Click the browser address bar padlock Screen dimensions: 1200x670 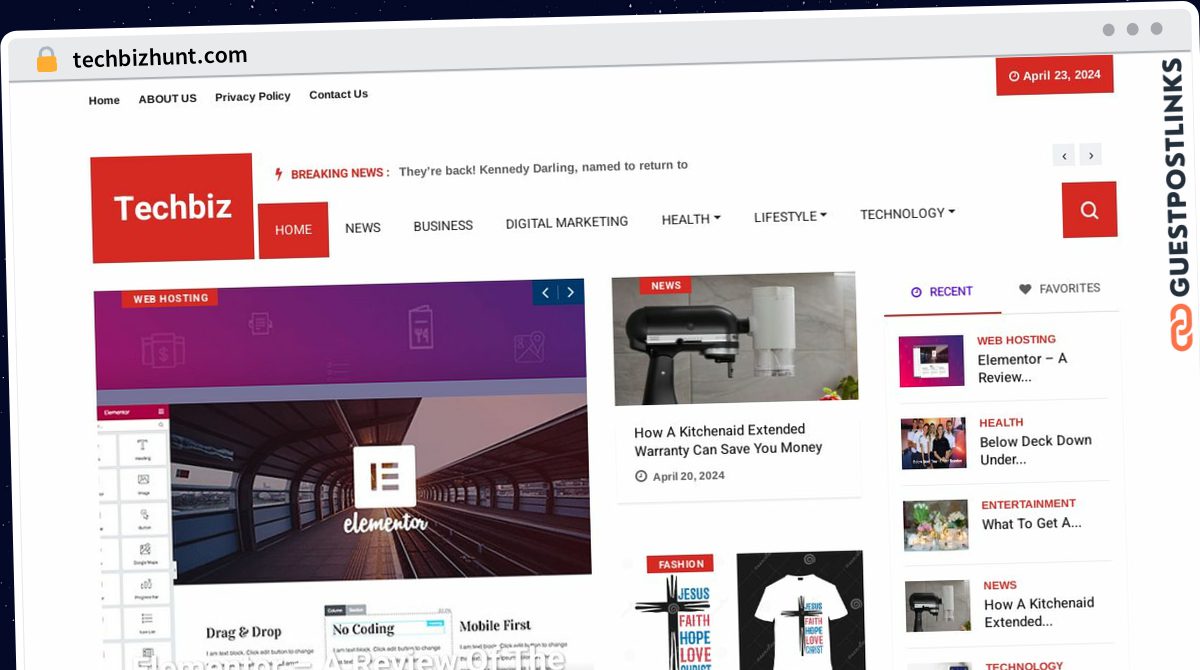tap(46, 60)
